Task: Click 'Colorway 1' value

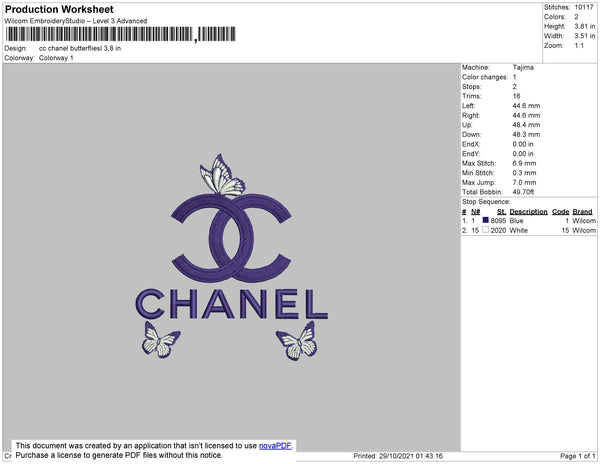Action: 56,58
